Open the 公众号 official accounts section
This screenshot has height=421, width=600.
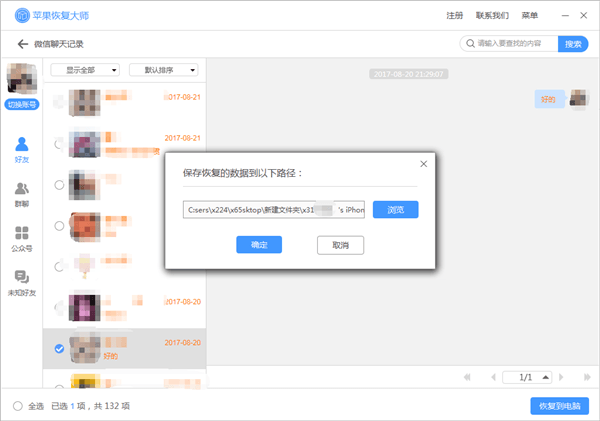(x=22, y=239)
